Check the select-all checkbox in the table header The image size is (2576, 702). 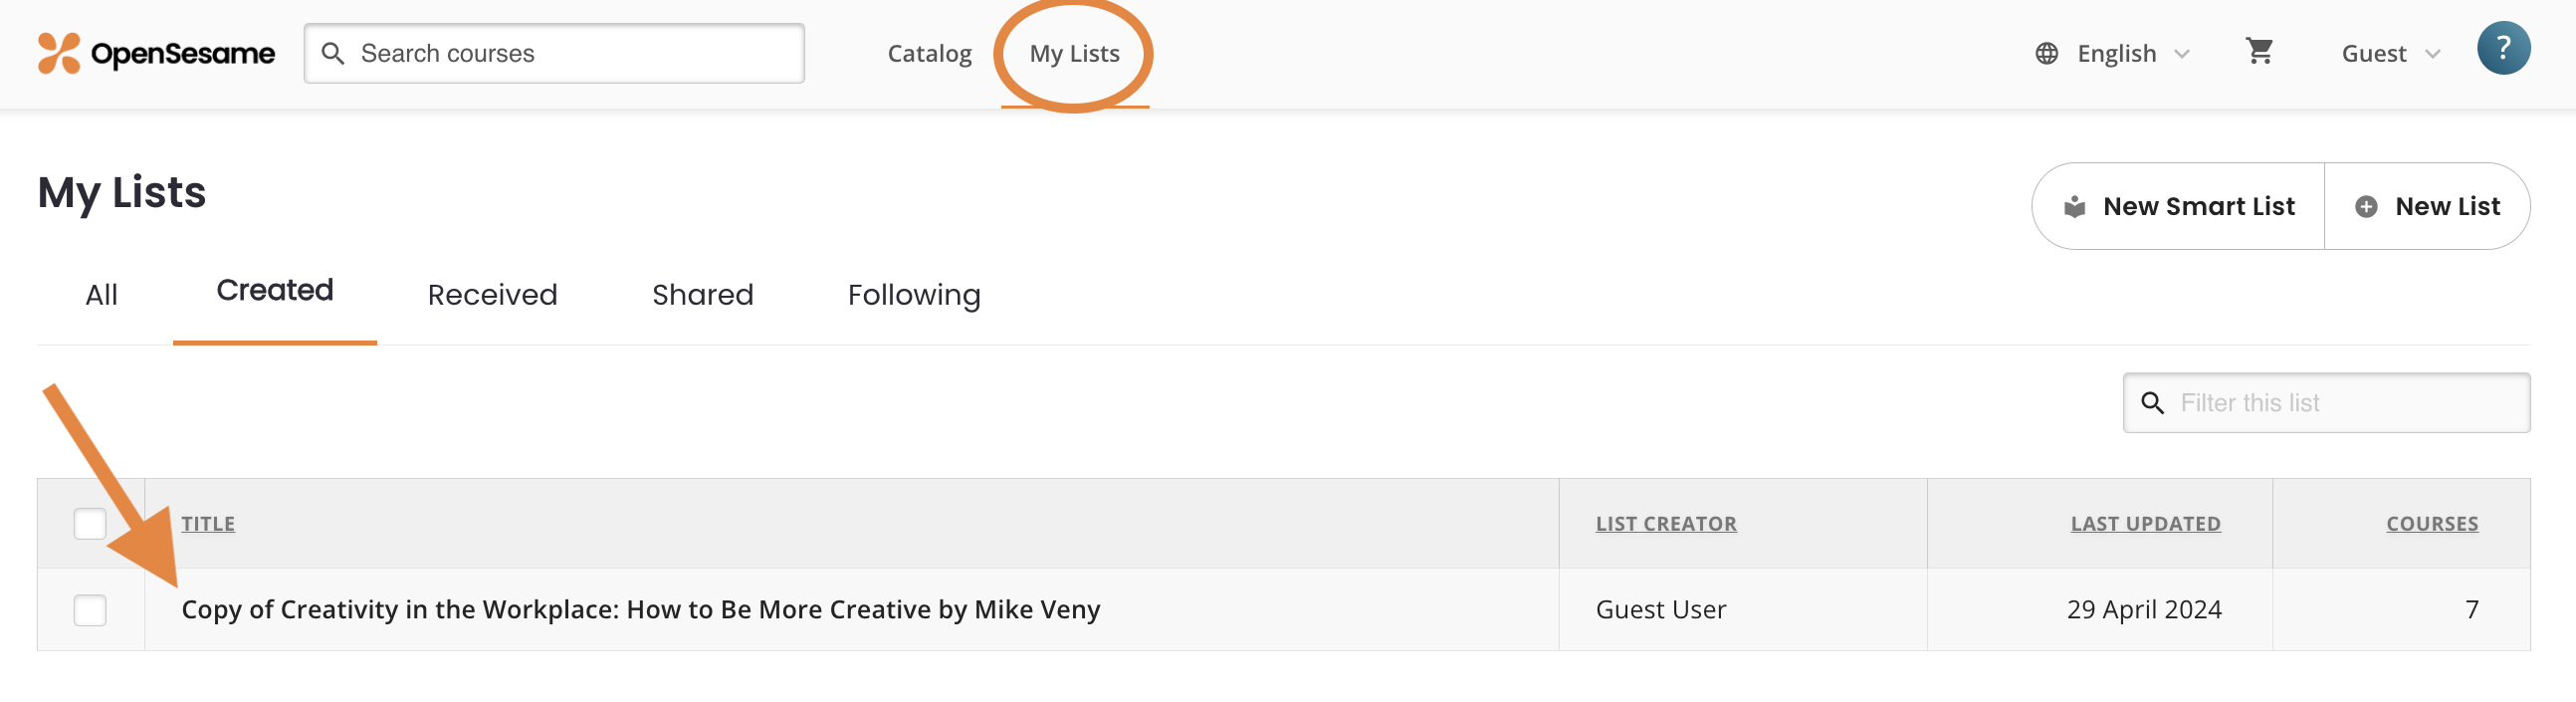point(89,523)
